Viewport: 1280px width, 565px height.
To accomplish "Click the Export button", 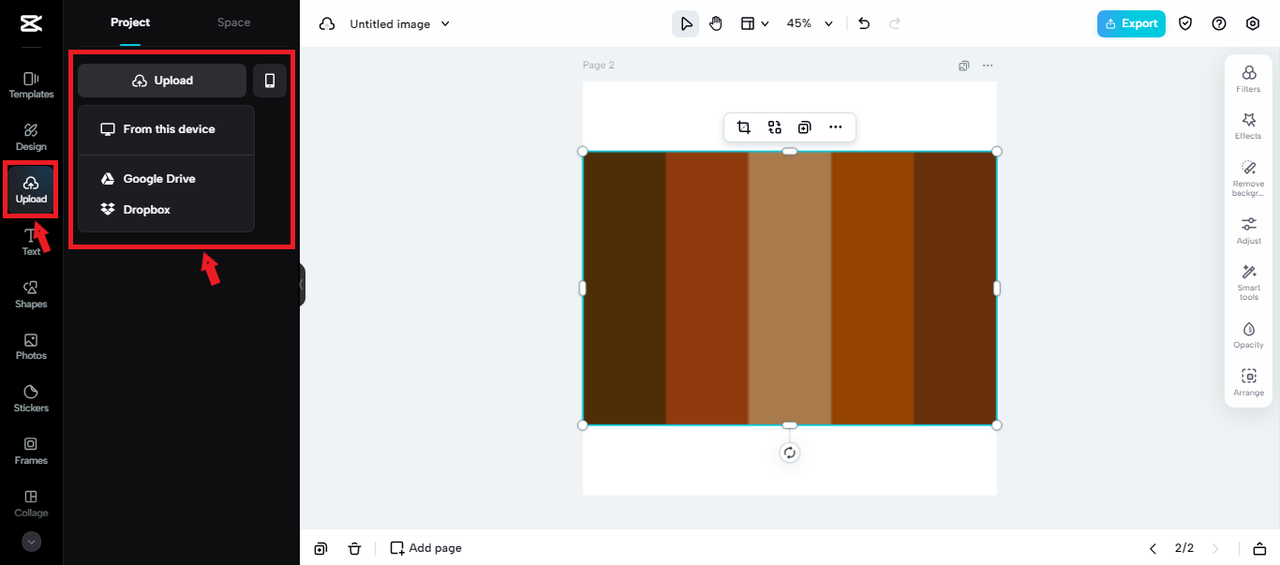I will coord(1131,24).
